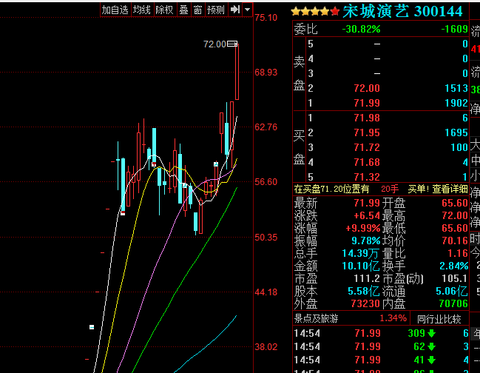Viewport: 480px width, 373px height.
Task: Toggle the 除权 ex-rights button
Action: pos(165,10)
